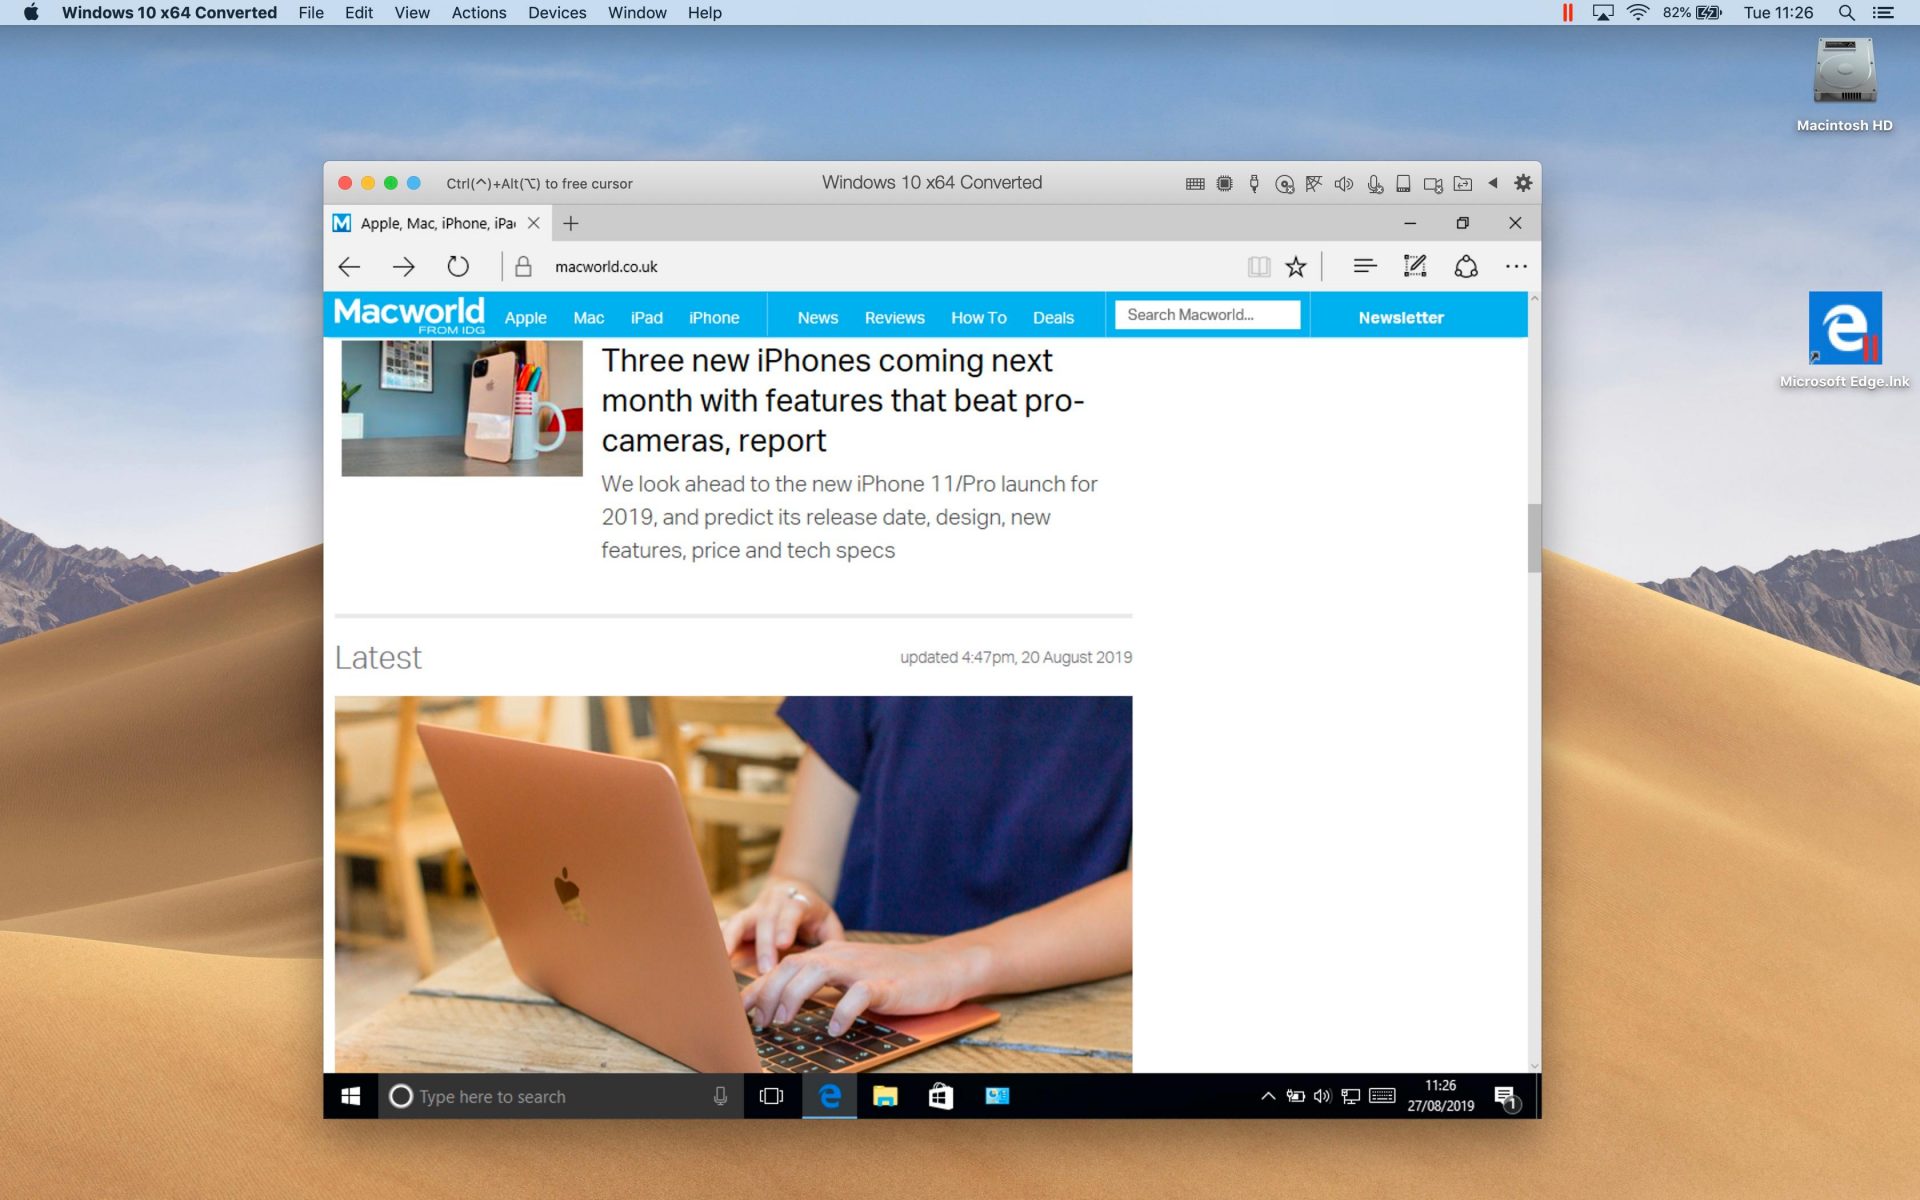Toggle Edge reading view book icon
1920x1200 pixels.
[x=1259, y=266]
